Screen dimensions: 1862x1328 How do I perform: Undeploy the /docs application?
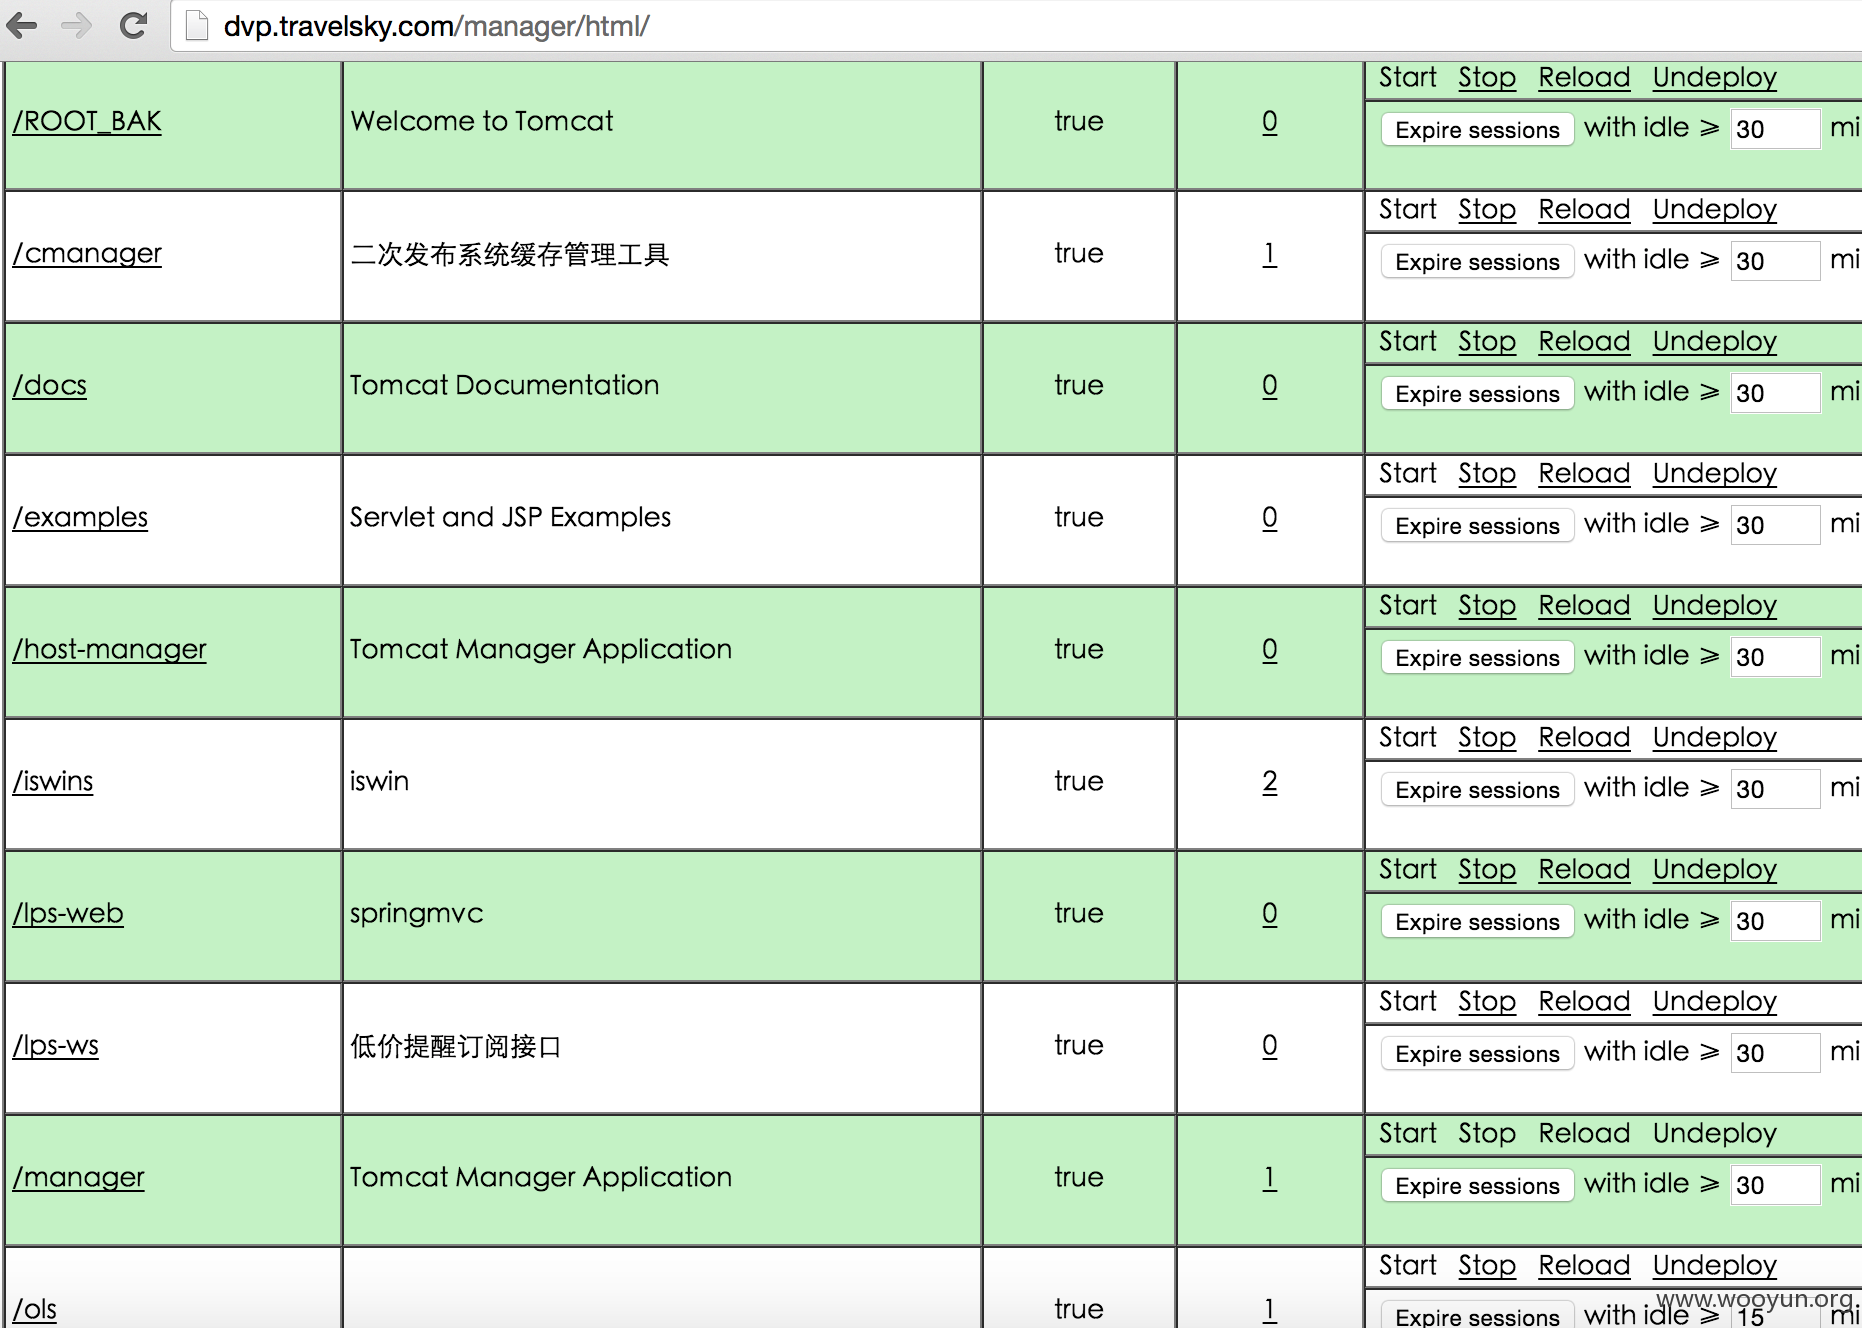click(1714, 341)
